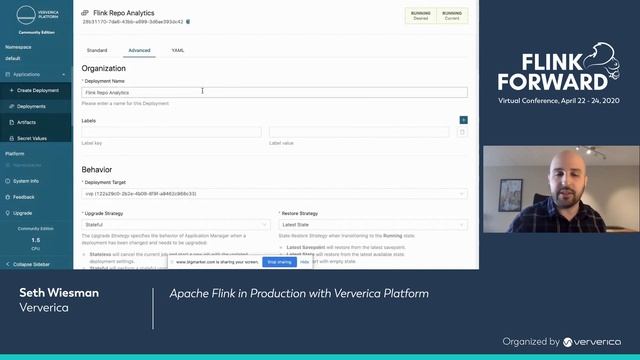This screenshot has height=360, width=640.
Task: Add a new label row
Action: 463,120
